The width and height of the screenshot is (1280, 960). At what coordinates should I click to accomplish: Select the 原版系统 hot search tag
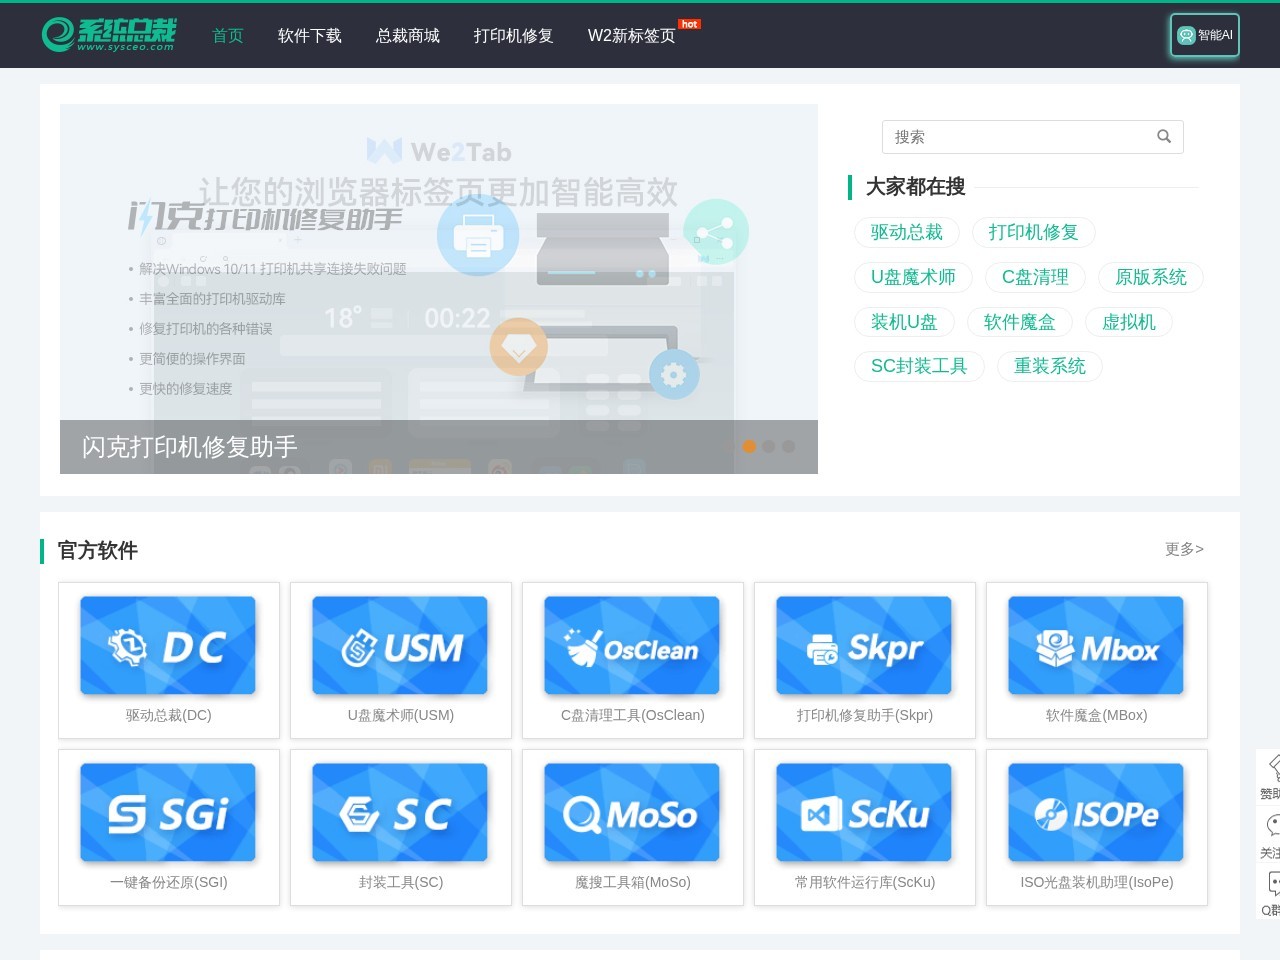tap(1151, 277)
